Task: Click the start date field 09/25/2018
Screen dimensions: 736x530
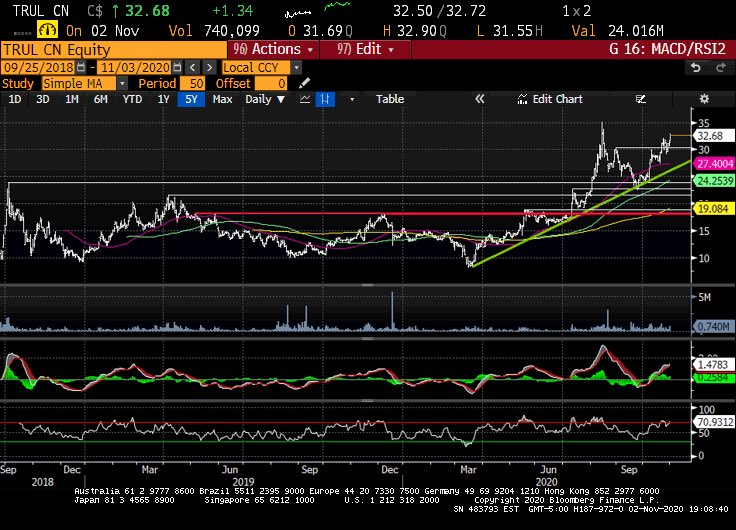Action: click(38, 68)
